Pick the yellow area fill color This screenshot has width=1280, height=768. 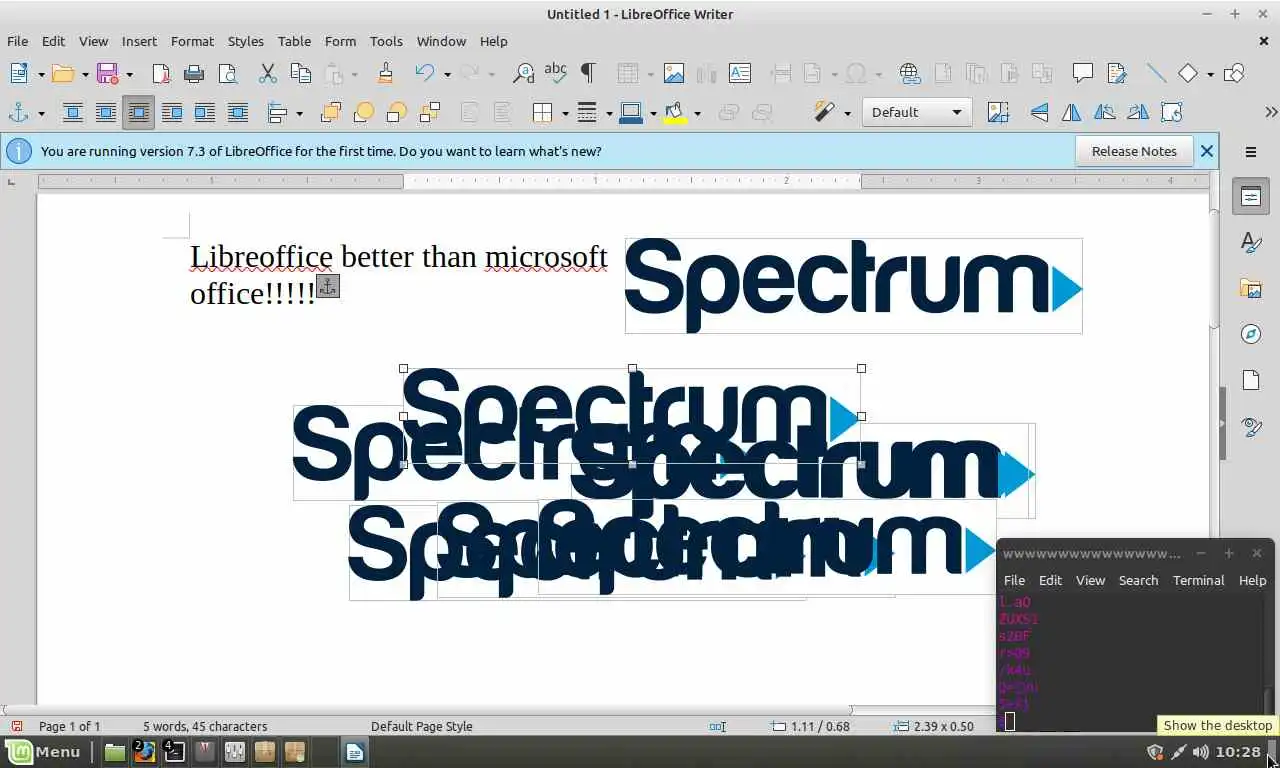click(x=675, y=112)
